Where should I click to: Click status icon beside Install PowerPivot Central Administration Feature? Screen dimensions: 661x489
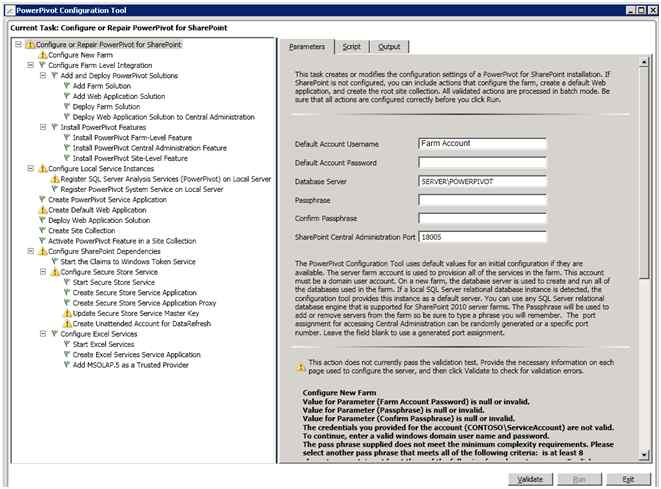point(67,148)
